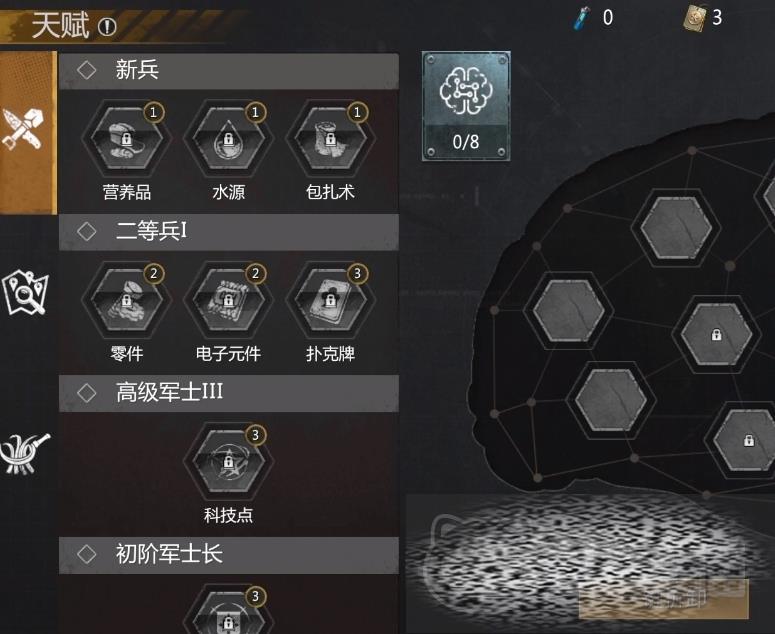Click the locked hexagon node in middle right
Screen dimensions: 775x634
click(x=716, y=335)
